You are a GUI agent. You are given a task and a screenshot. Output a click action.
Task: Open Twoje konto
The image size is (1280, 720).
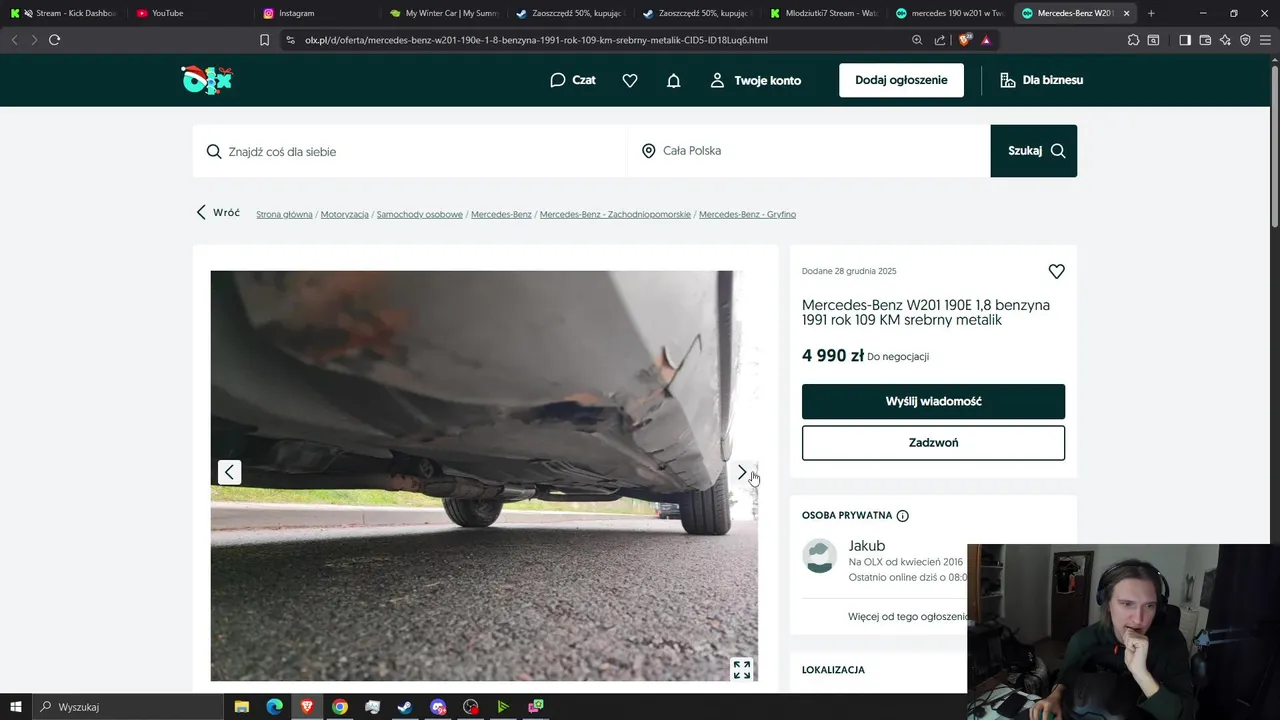pyautogui.click(x=756, y=80)
